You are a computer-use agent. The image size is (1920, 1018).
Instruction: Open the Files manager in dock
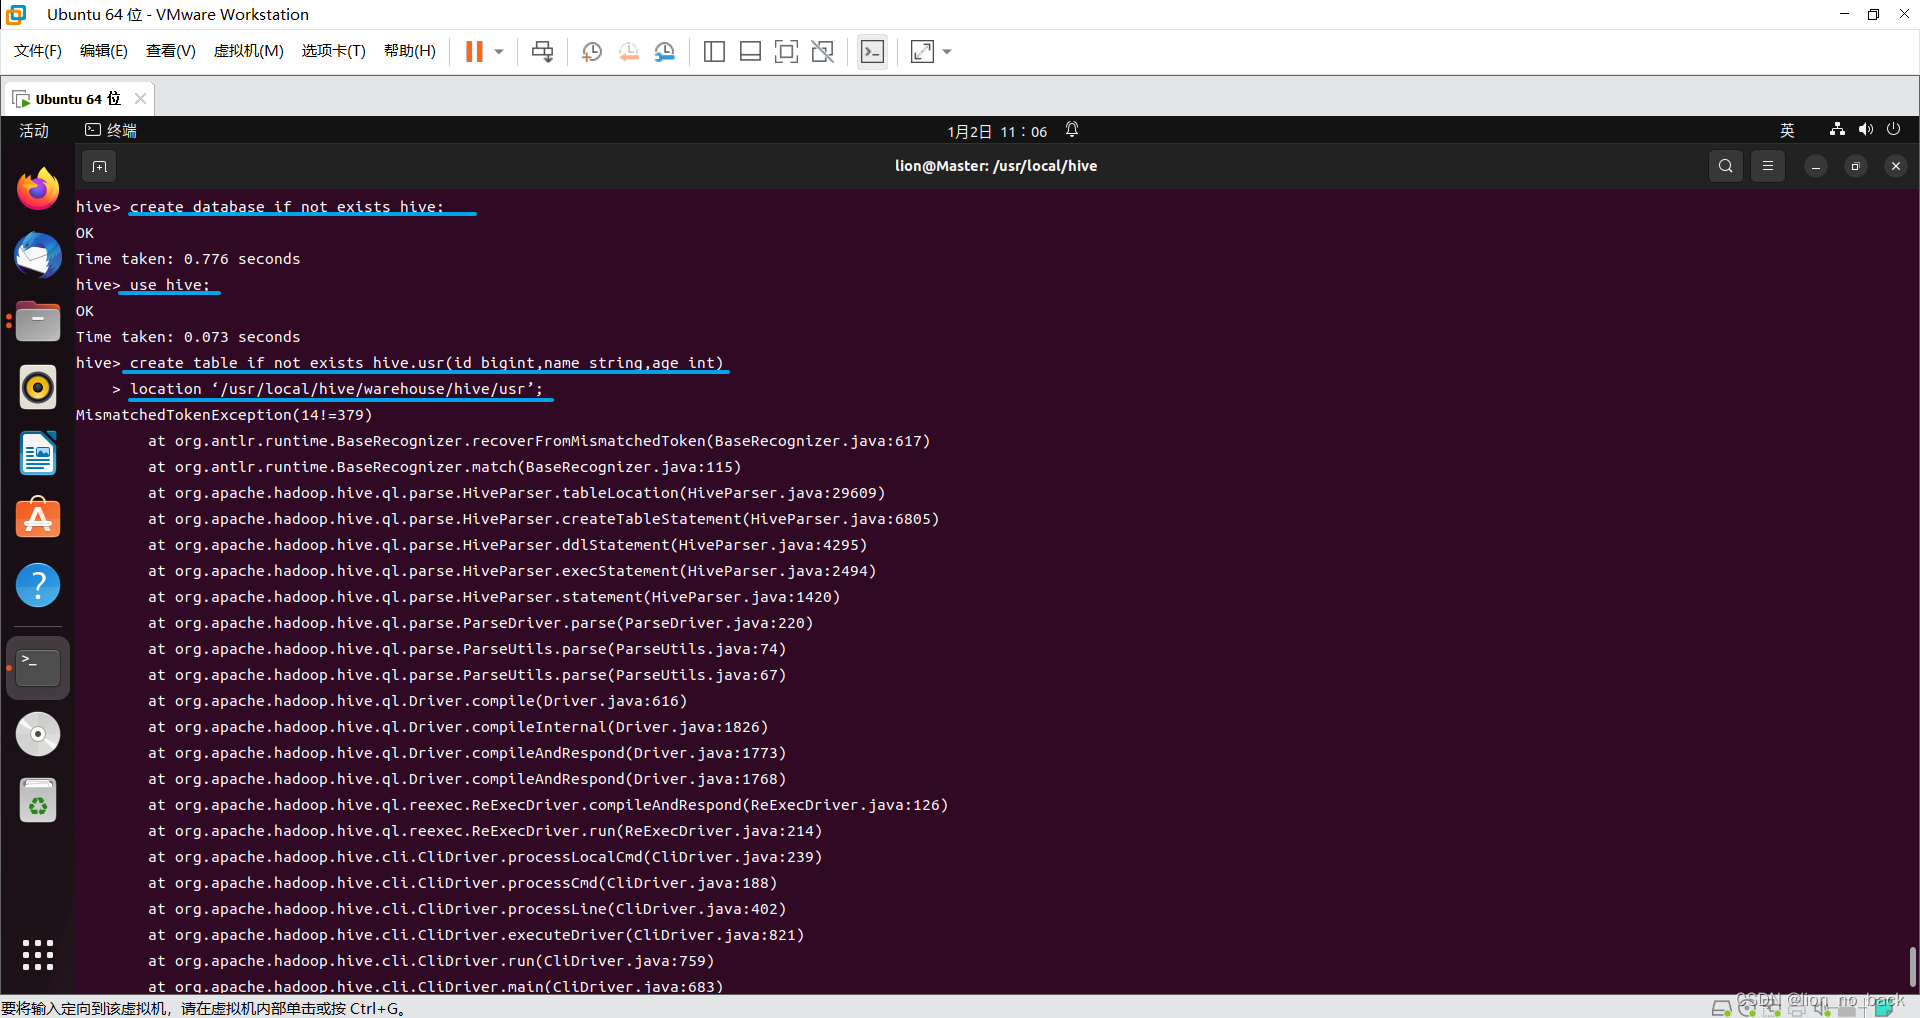tap(38, 321)
